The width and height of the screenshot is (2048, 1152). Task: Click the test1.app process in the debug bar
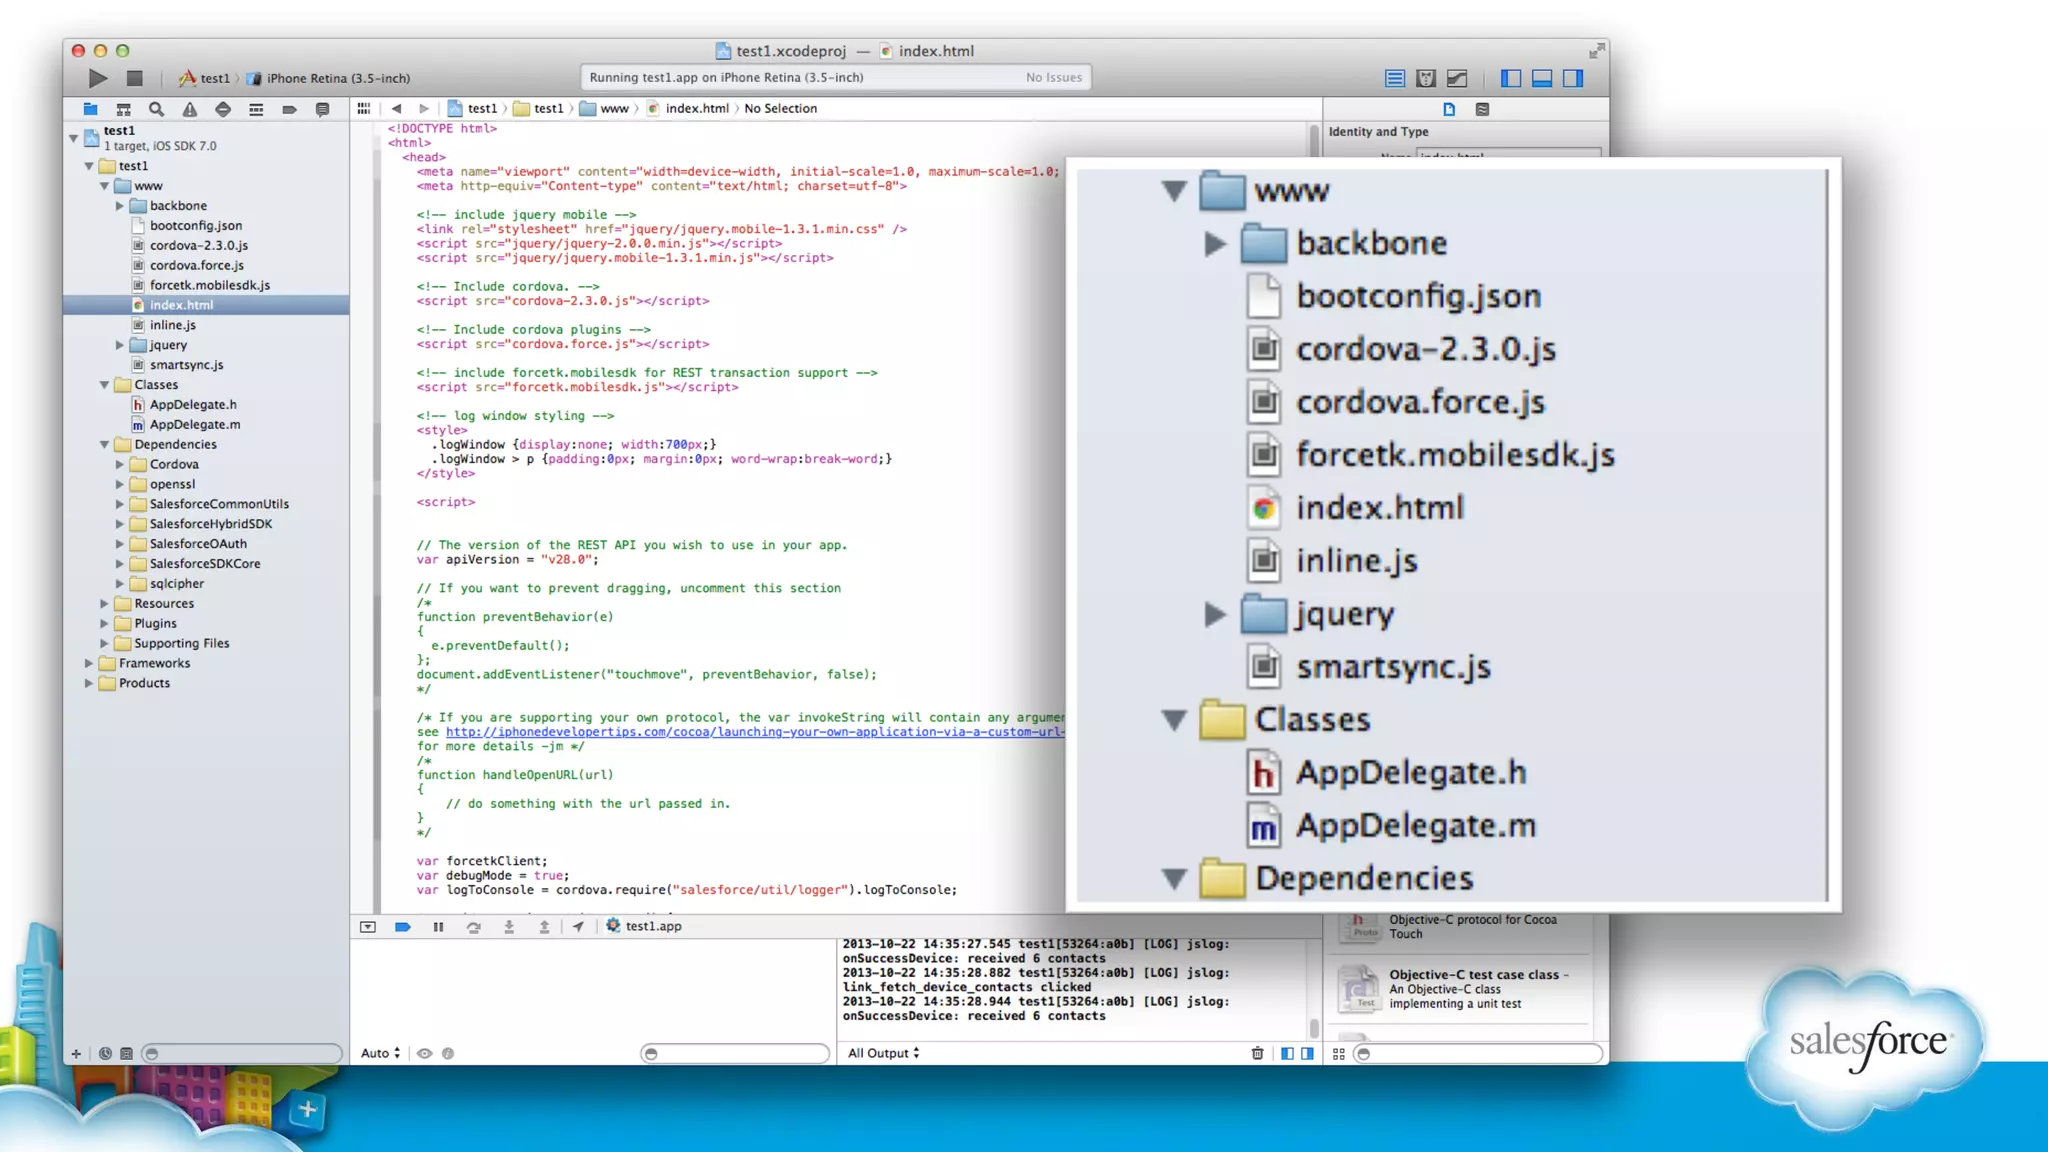click(644, 926)
